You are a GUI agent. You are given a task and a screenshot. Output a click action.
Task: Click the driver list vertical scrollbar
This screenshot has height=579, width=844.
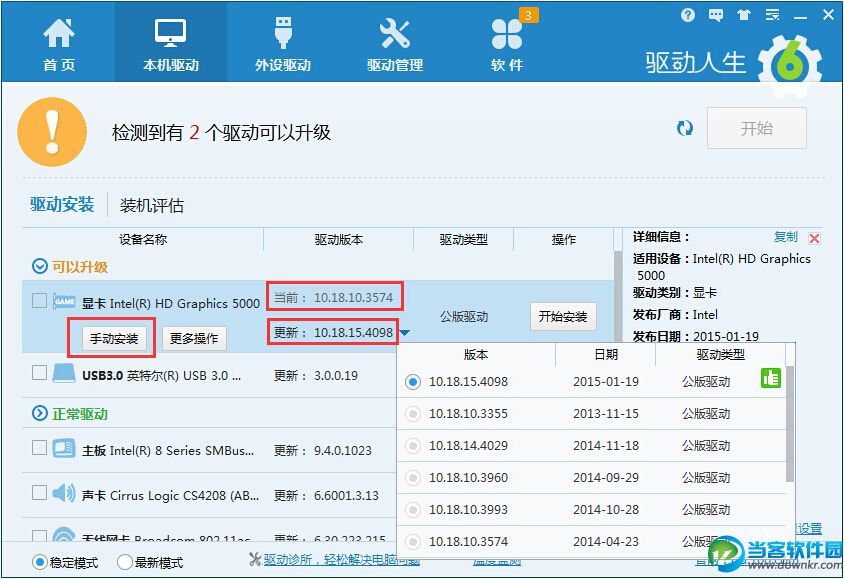[617, 294]
